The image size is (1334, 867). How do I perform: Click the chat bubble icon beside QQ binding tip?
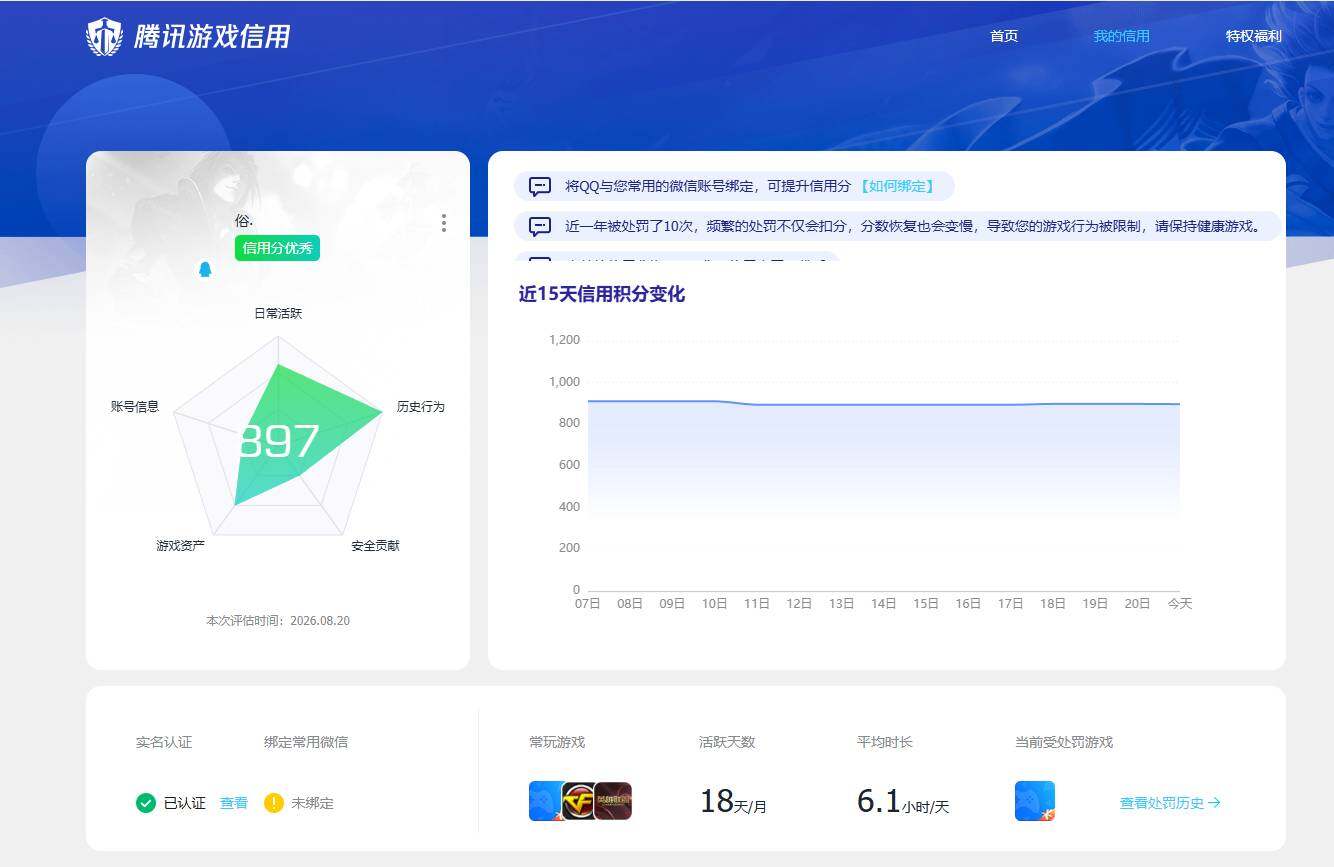540,186
